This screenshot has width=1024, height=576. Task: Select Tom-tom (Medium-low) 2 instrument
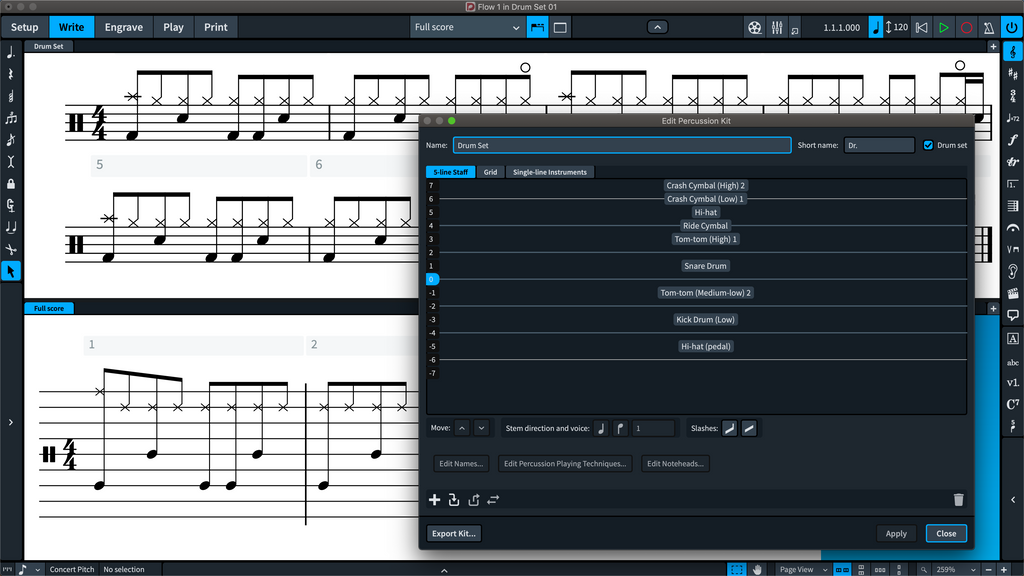[705, 293]
